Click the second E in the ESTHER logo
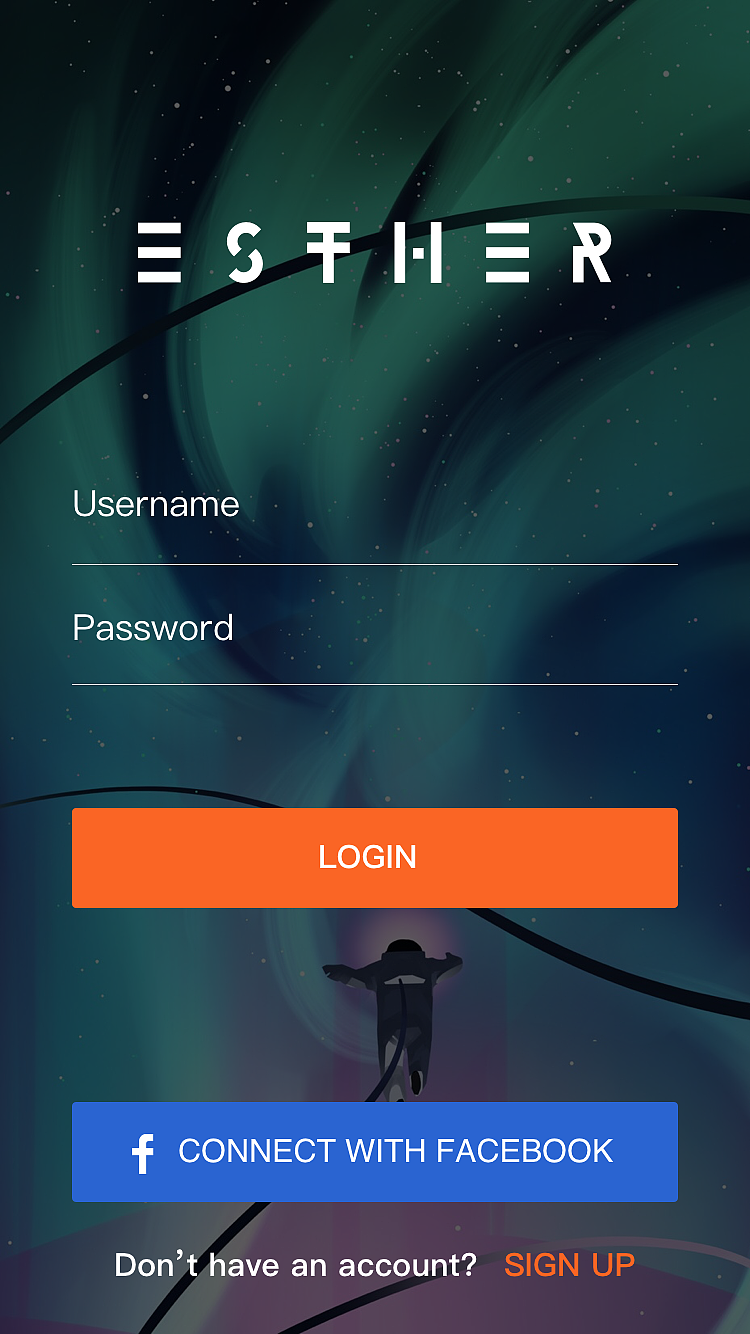The height and width of the screenshot is (1334, 750). pyautogui.click(x=507, y=253)
